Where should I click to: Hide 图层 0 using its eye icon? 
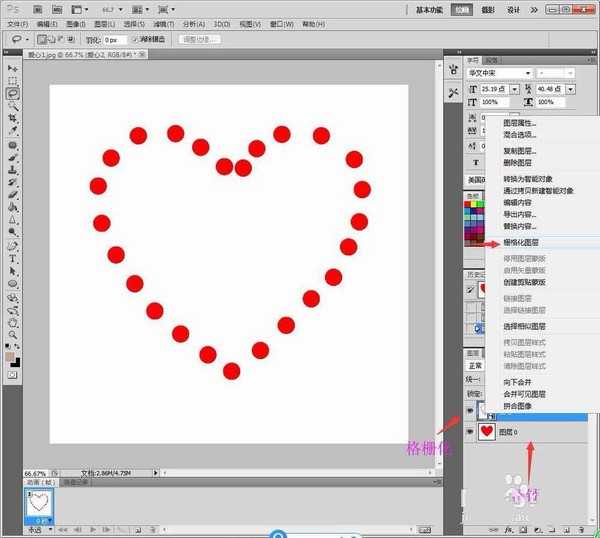tap(471, 431)
